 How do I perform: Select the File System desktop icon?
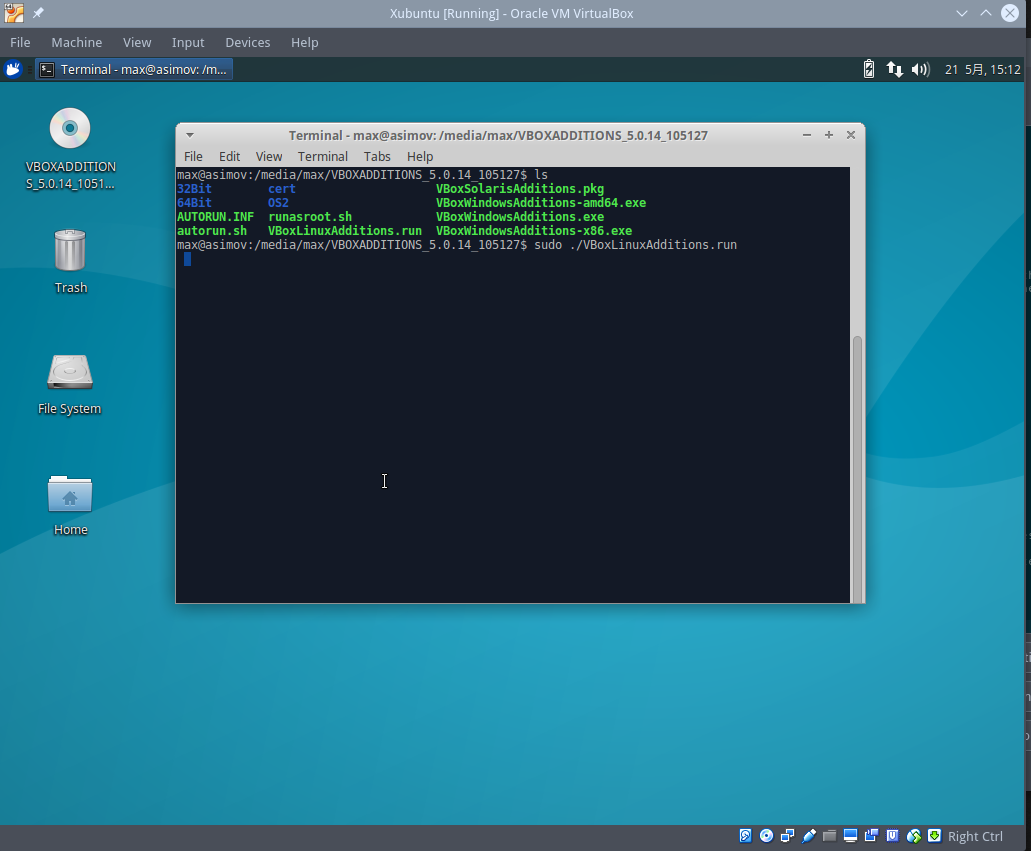70,385
